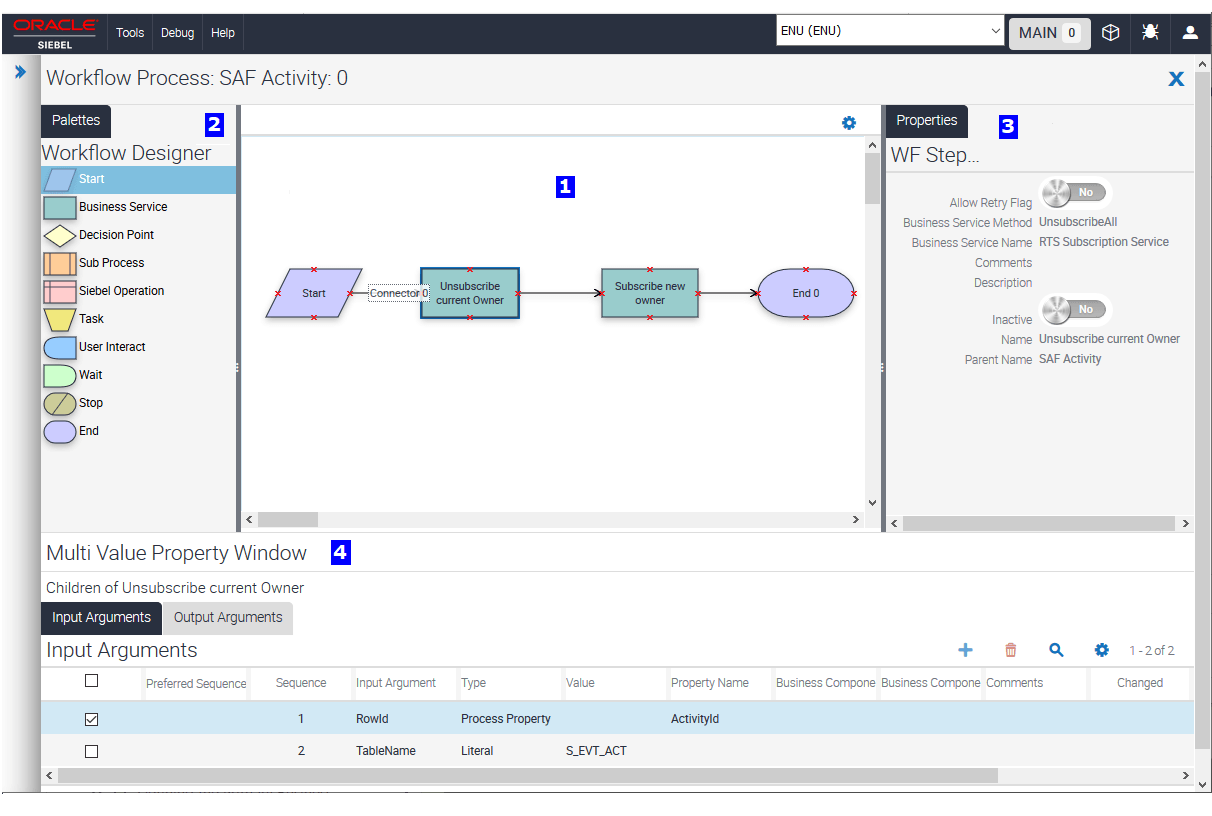Click the MAIN workspace button
Viewport: 1212px width, 816px height.
1049,33
